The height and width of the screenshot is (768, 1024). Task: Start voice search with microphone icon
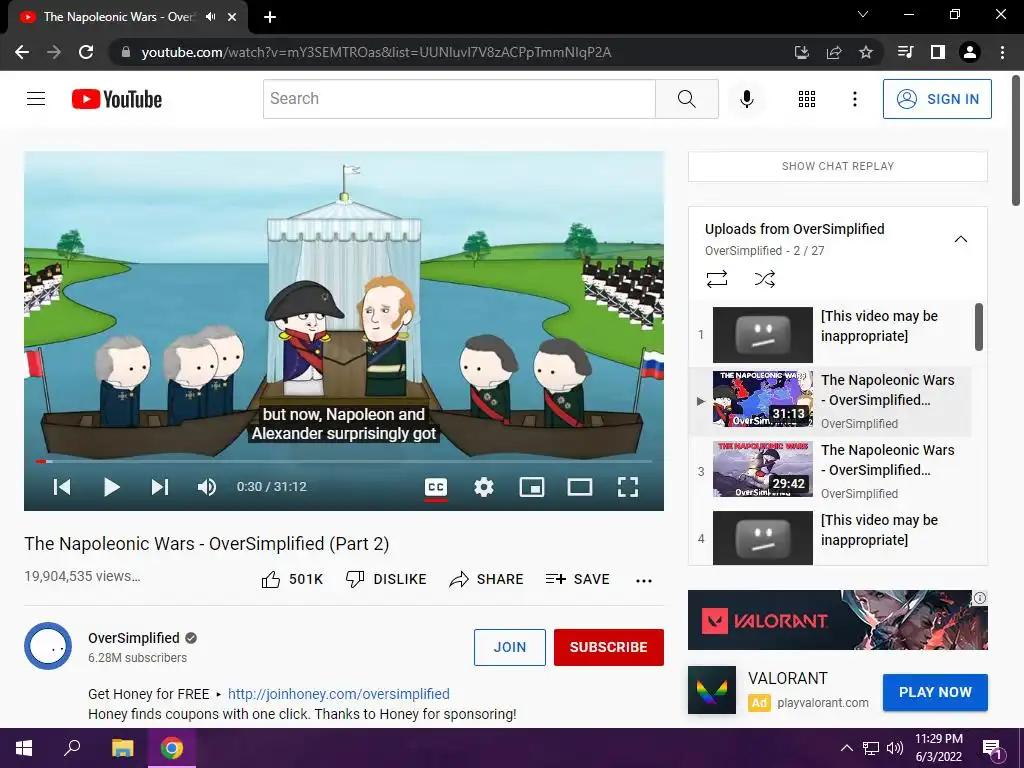(746, 99)
